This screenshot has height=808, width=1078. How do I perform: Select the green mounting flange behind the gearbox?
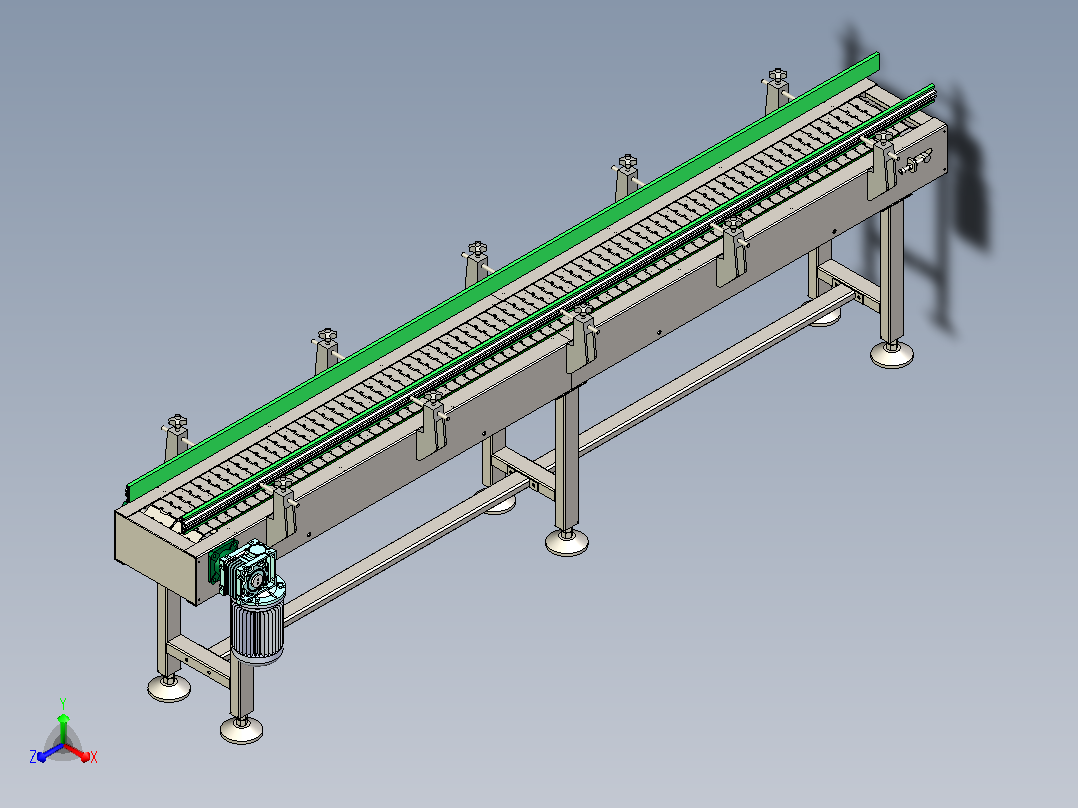coord(217,563)
